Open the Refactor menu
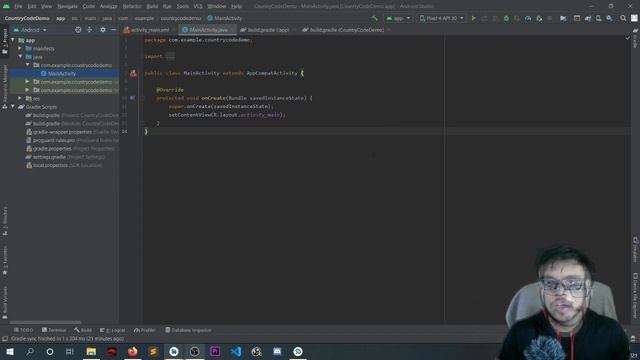640x360 pixels. click(x=131, y=6)
